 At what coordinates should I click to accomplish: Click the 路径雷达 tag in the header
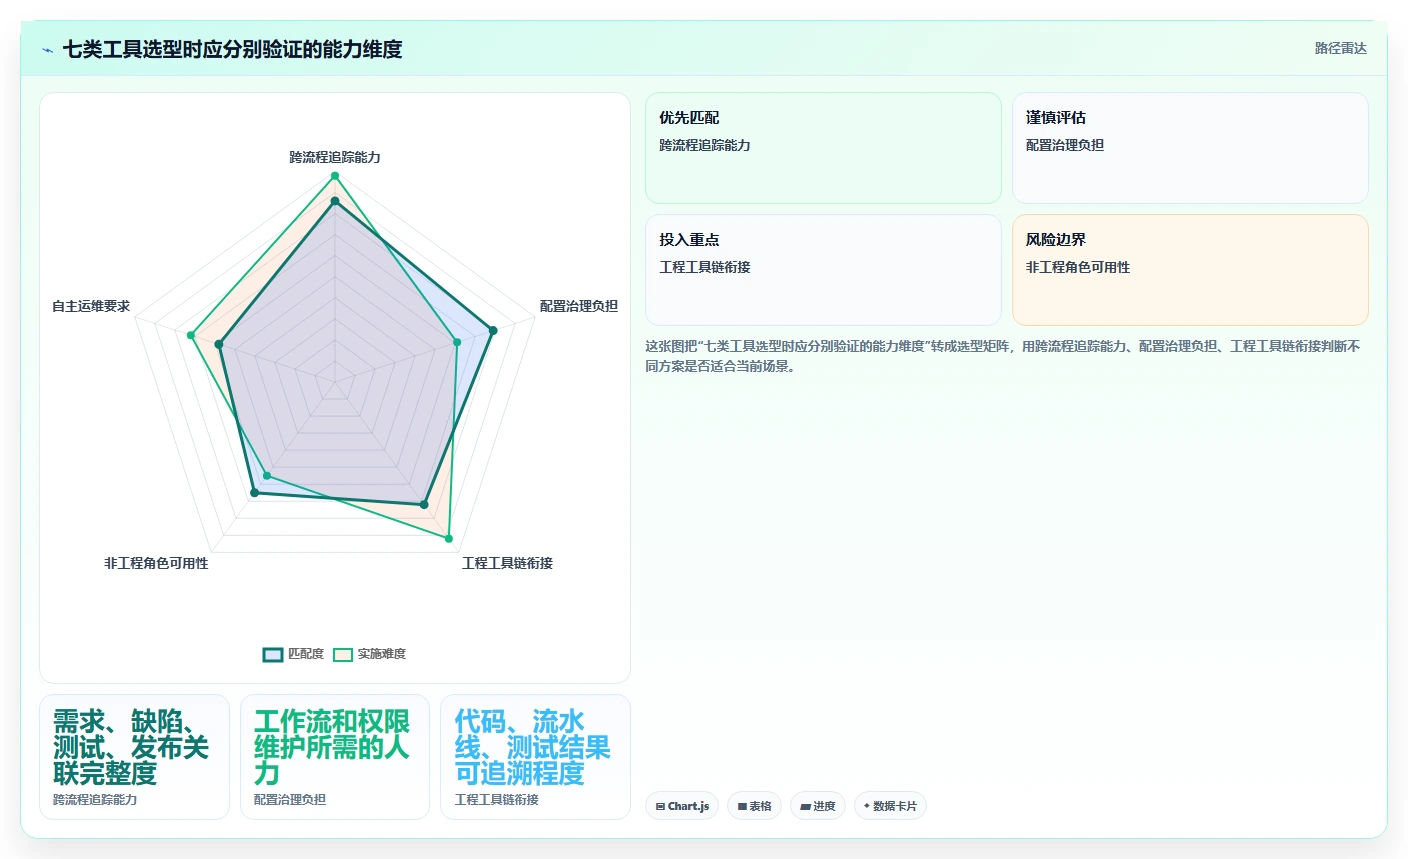[x=1340, y=48]
